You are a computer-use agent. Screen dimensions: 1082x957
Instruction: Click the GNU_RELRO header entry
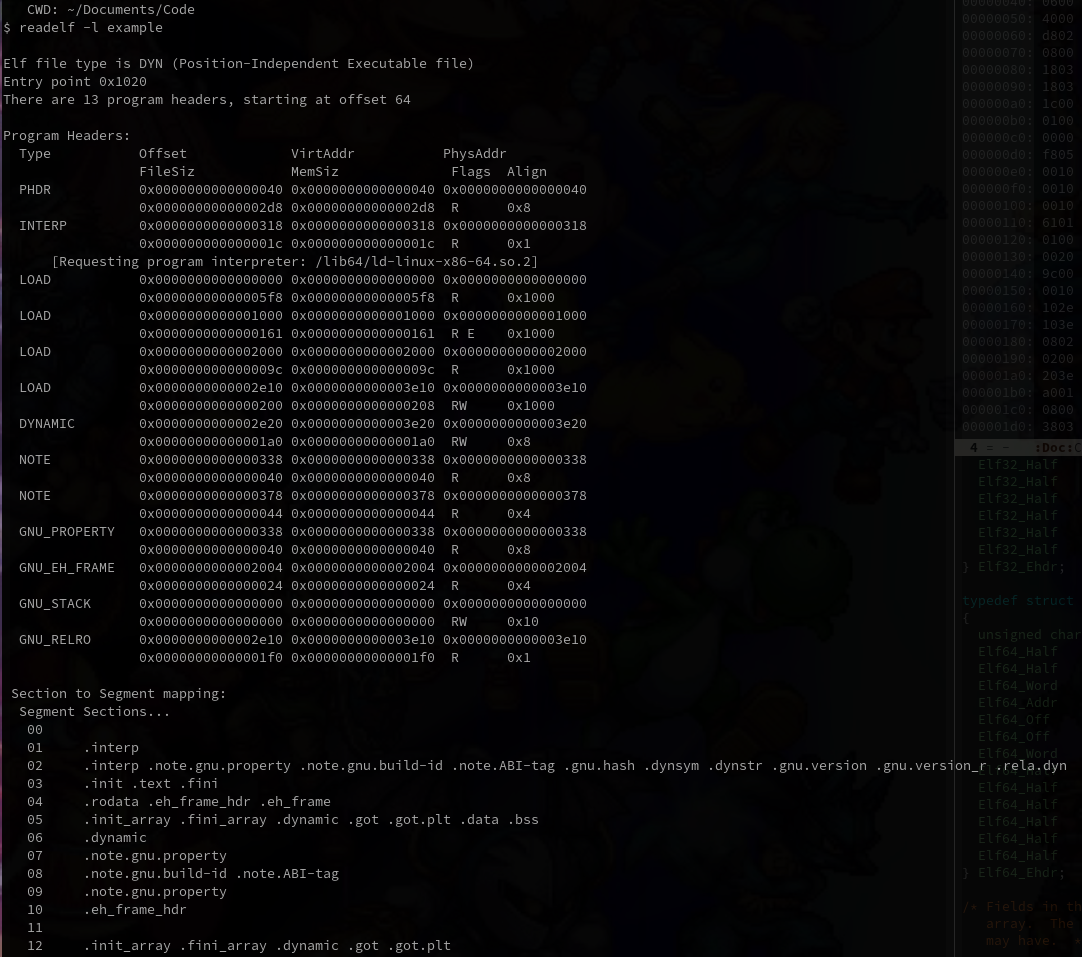pyautogui.click(x=55, y=639)
